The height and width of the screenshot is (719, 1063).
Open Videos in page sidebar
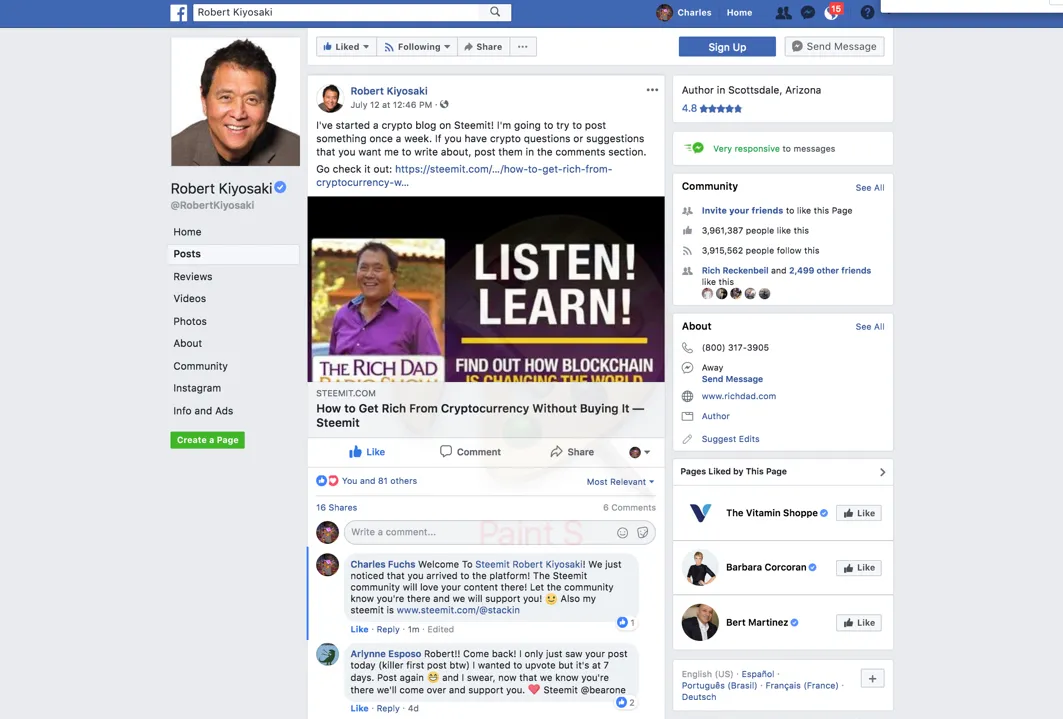189,298
